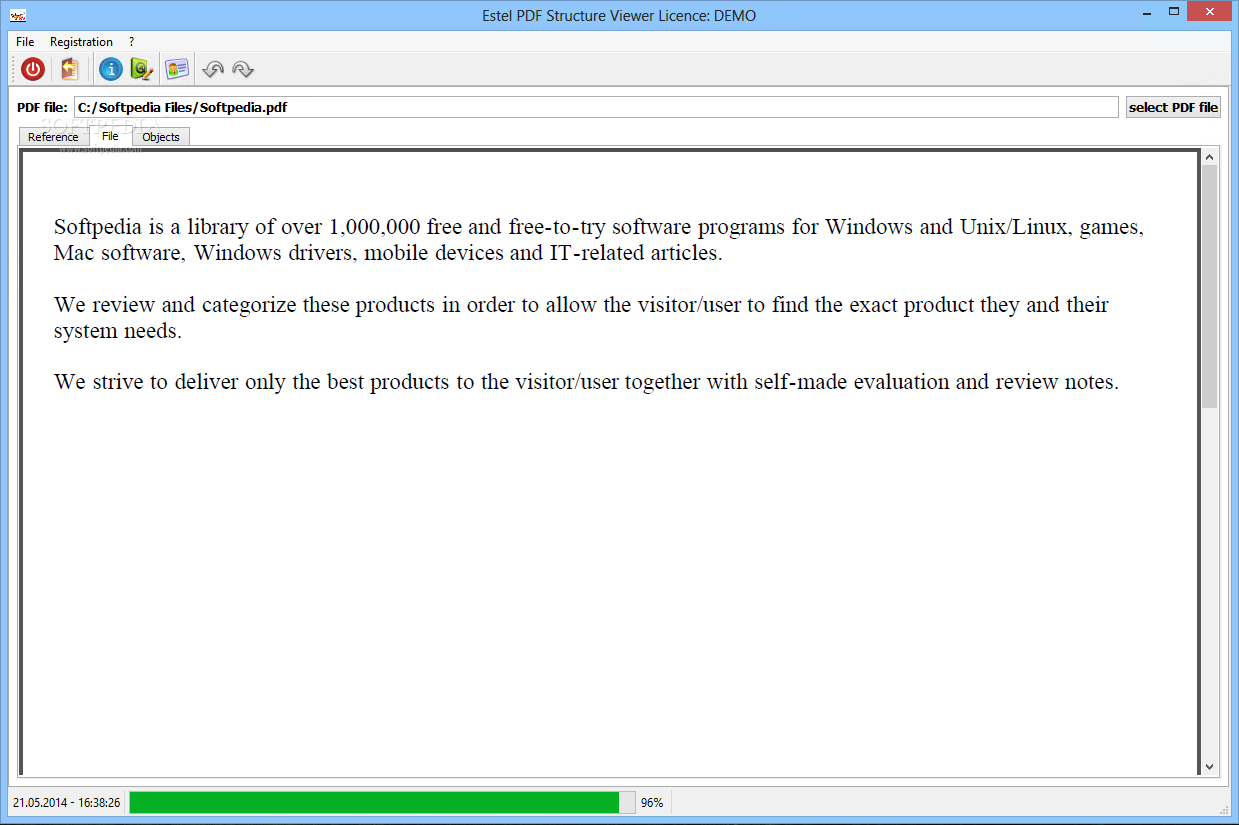
Task: Click the red power quit icon
Action: [x=33, y=69]
